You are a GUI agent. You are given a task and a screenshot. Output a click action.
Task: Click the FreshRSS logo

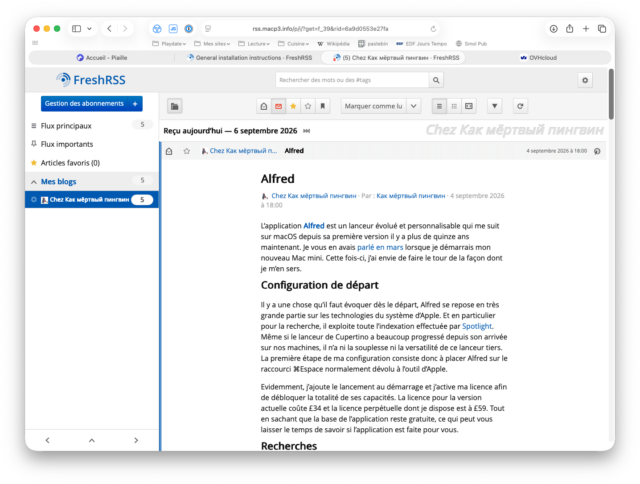click(x=91, y=80)
